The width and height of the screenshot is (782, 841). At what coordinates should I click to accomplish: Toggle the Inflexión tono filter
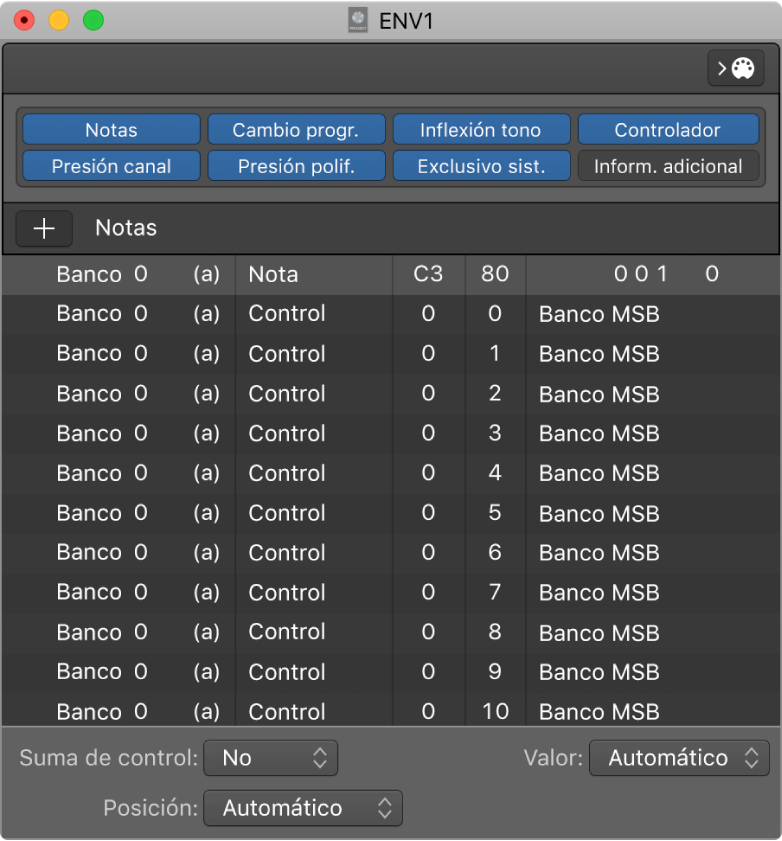(x=480, y=130)
